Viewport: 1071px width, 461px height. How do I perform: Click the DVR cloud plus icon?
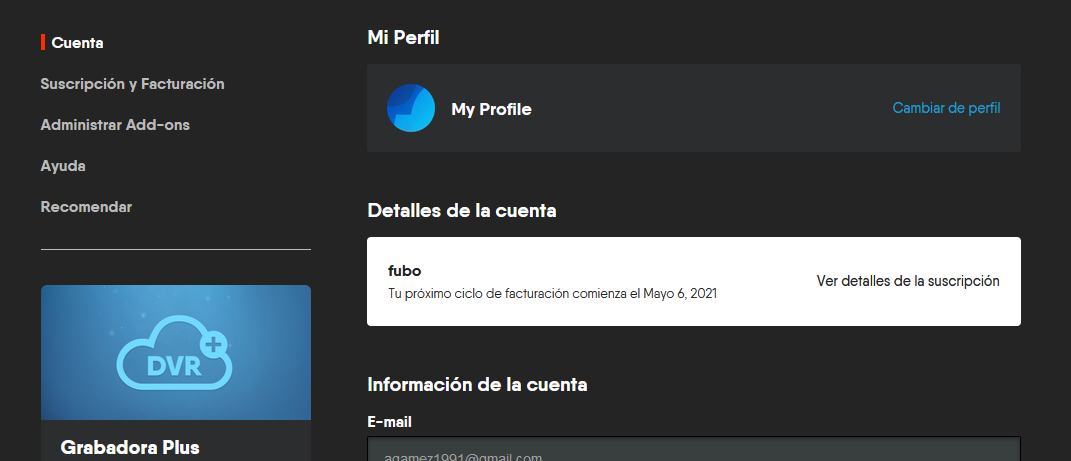coord(175,352)
